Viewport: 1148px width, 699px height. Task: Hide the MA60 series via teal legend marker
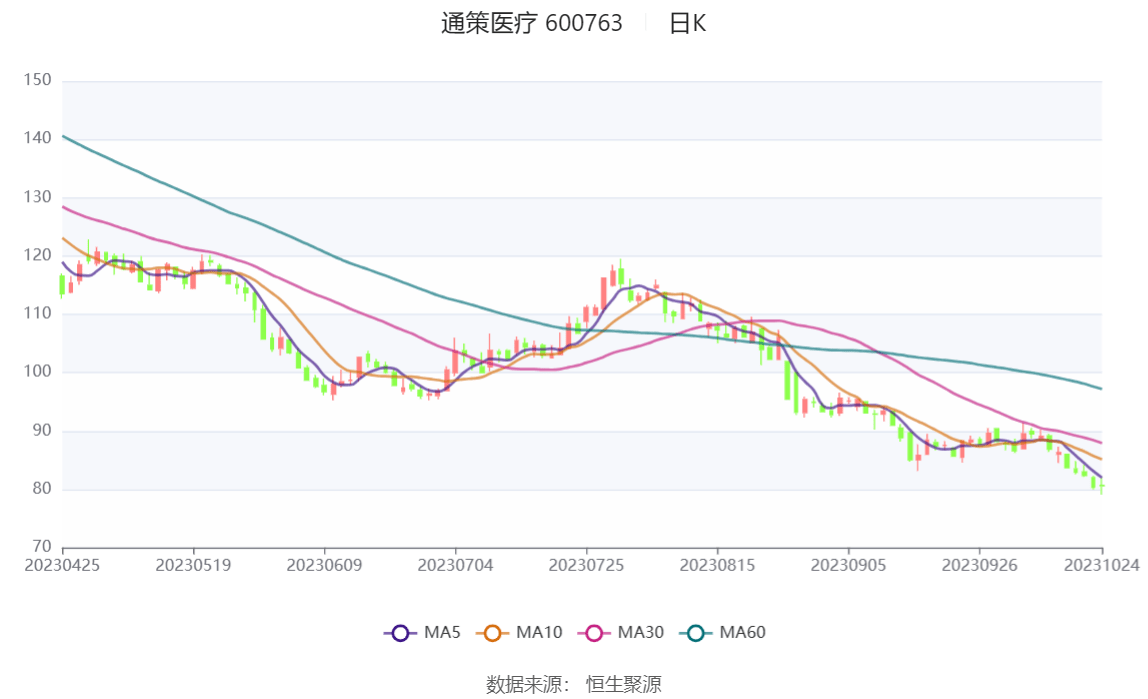pyautogui.click(x=696, y=633)
